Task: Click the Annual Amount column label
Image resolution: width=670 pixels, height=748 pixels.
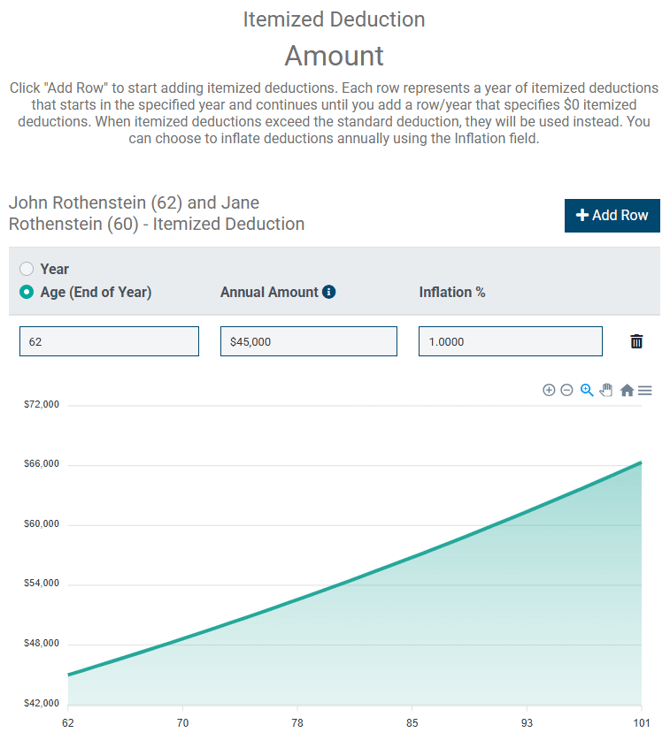Action: pyautogui.click(x=269, y=292)
